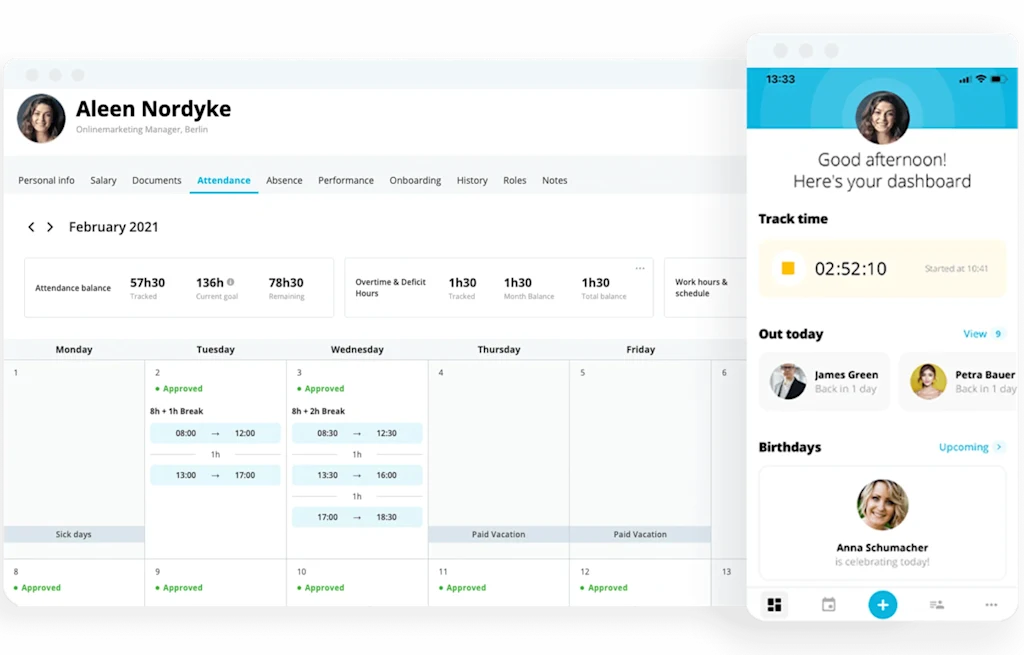Viewport: 1024px width, 655px height.
Task: Click the 02:52:10 timer readout
Action: coord(850,268)
